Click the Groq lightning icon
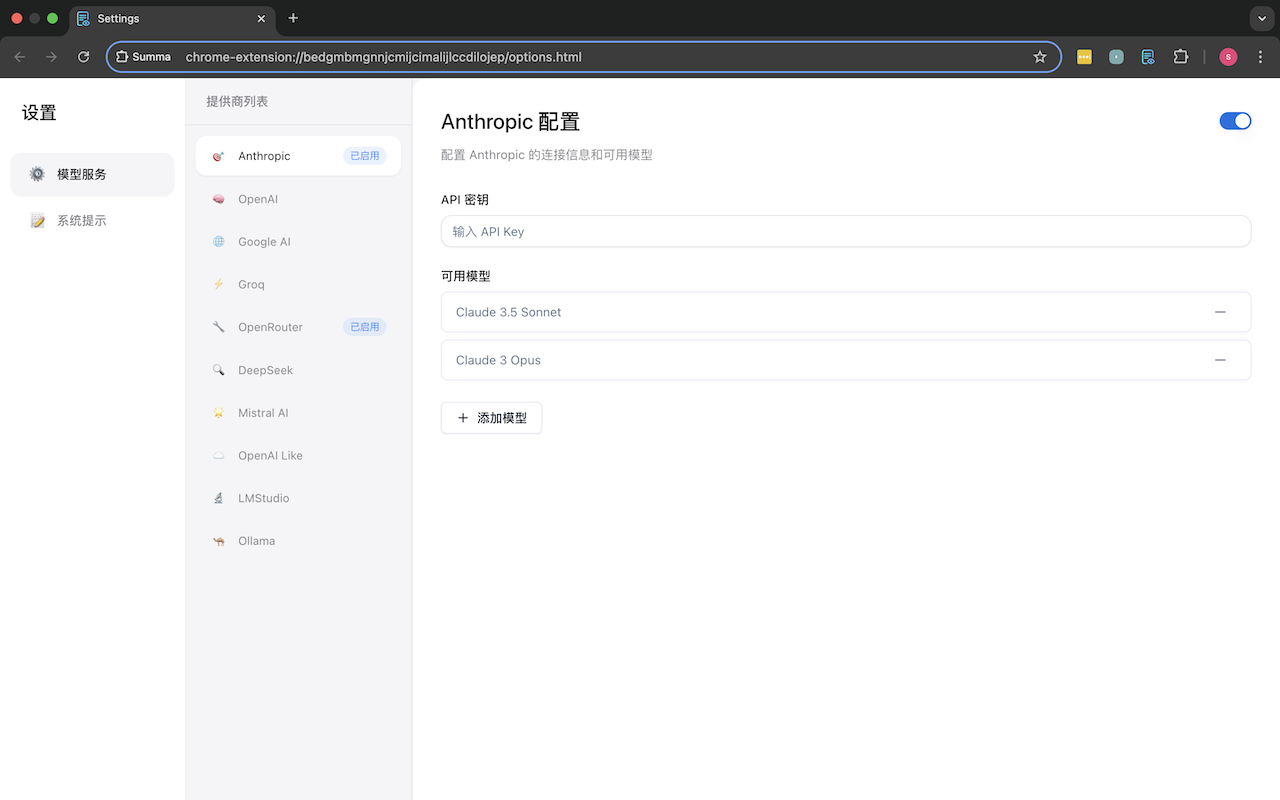The image size is (1280, 800). (218, 284)
